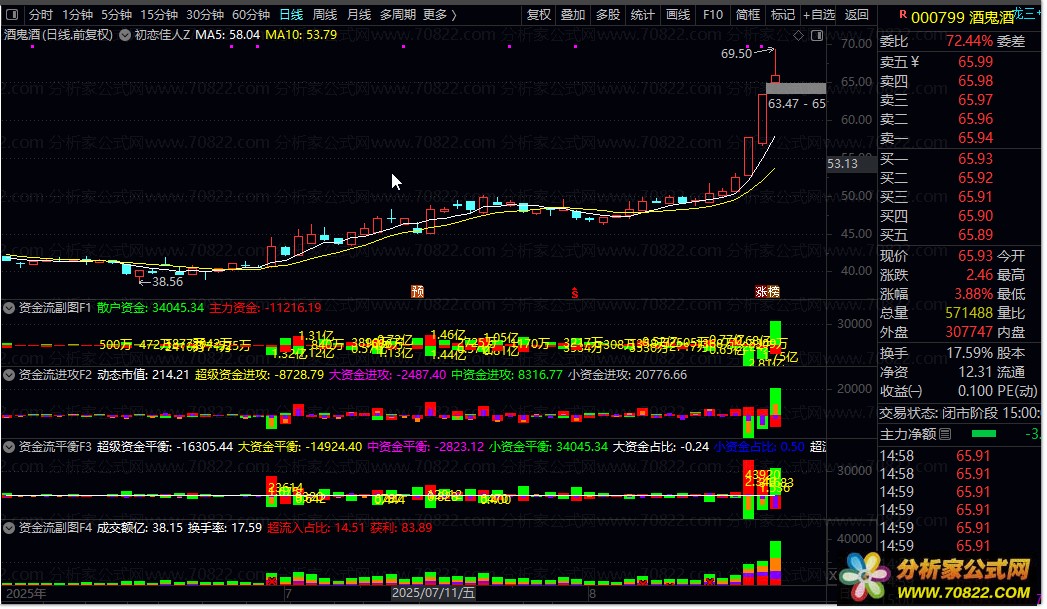Switch to 15分钟 period

point(159,15)
